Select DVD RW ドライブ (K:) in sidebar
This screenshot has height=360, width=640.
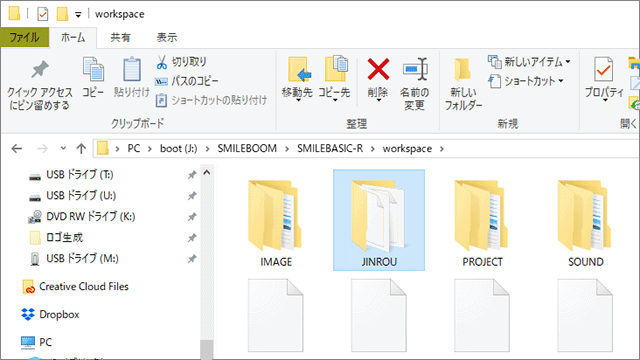click(82, 217)
